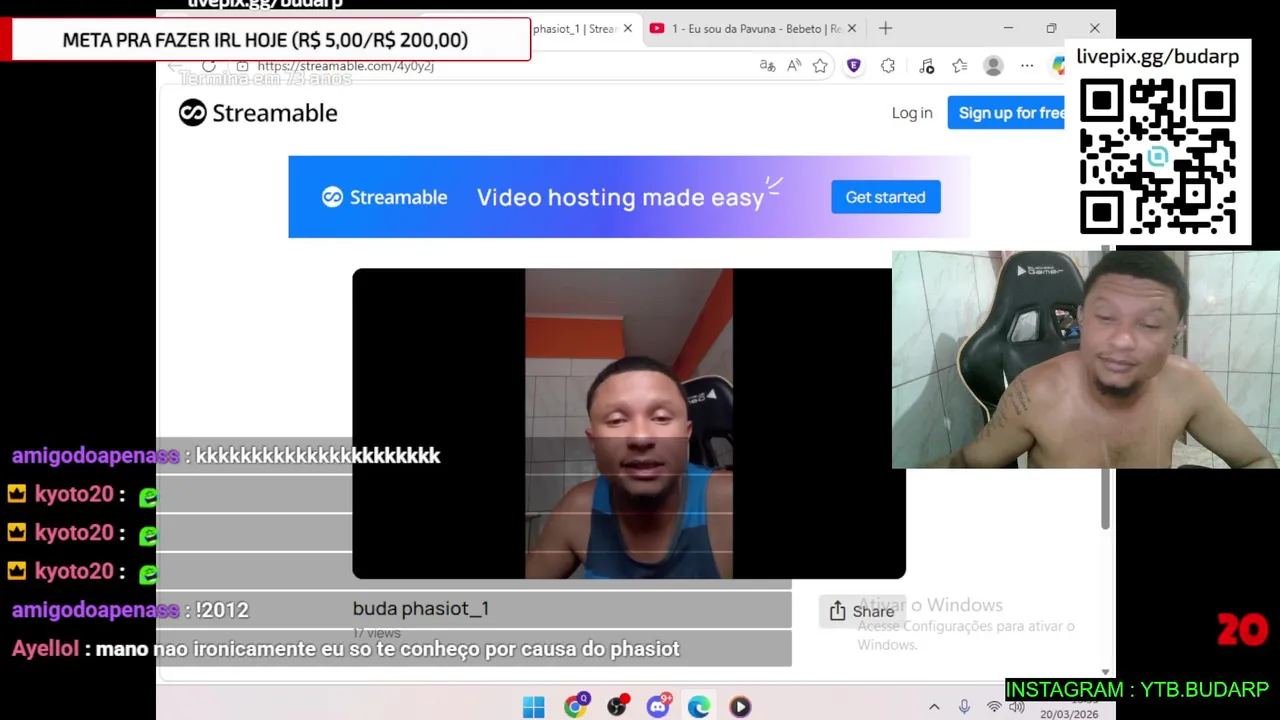
Task: Open Microsoft Edge from the taskbar
Action: 699,707
